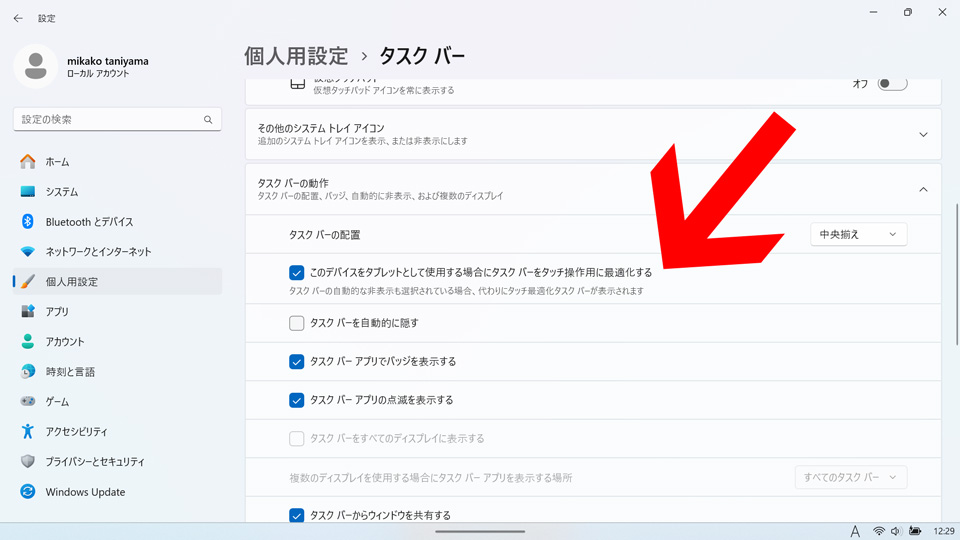960x540 pixels.
Task: Click the 個人用設定 paintbrush icon
Action: coord(28,282)
